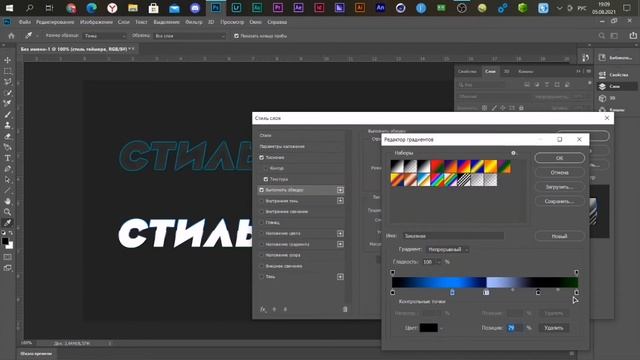The width and height of the screenshot is (640, 360).
Task: Add another Stroke effect via plus icon
Action: point(340,190)
